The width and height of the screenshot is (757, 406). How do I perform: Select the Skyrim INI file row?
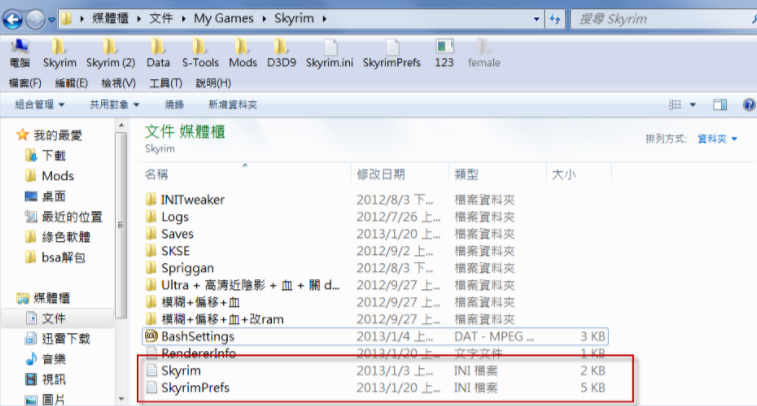pos(375,370)
